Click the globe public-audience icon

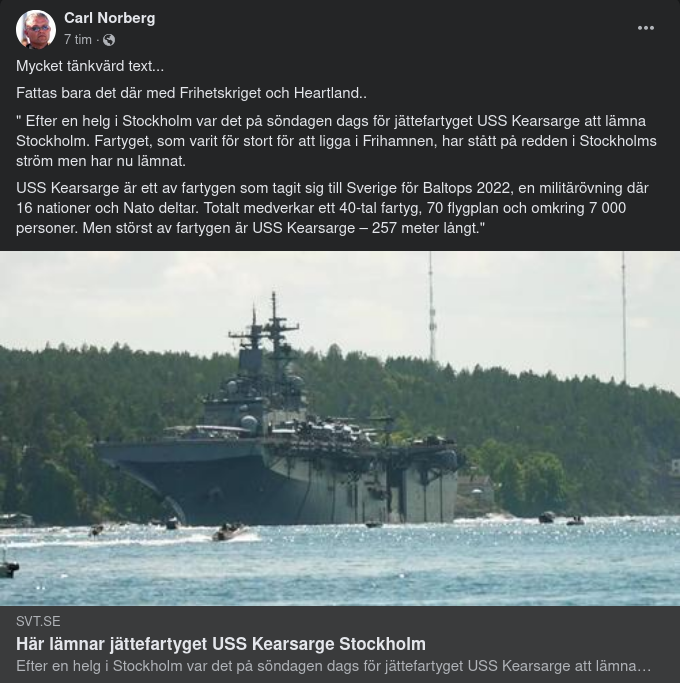108,40
